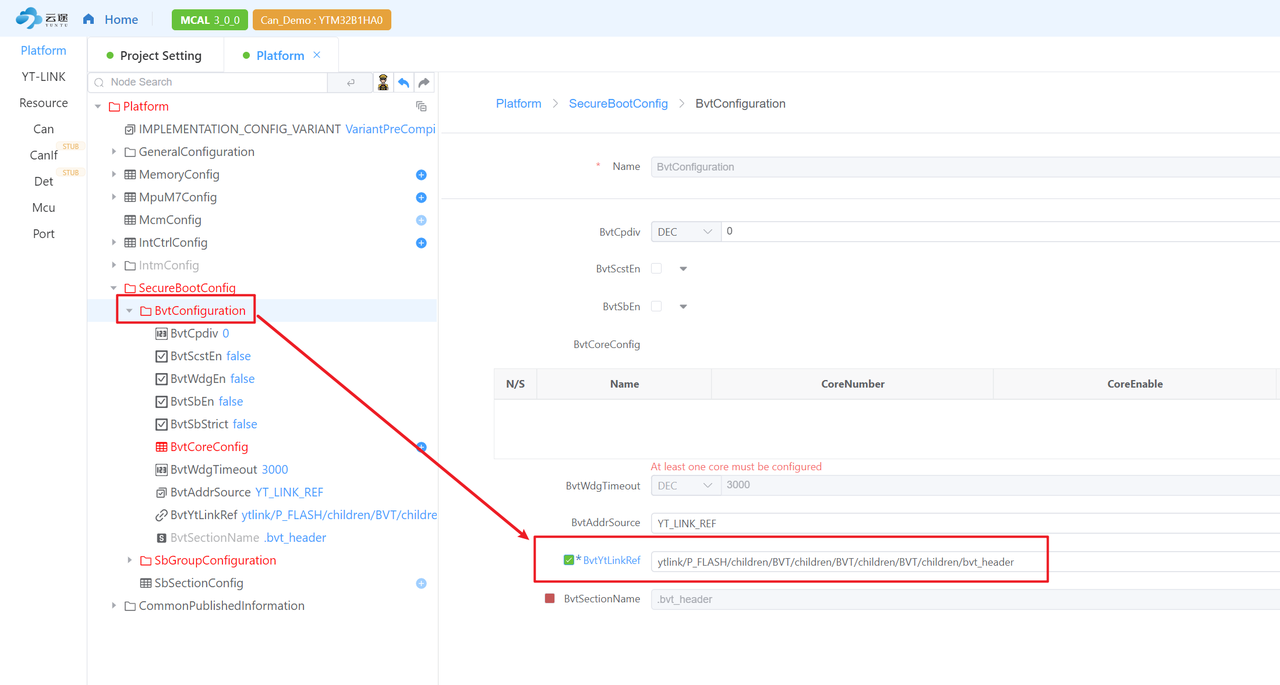This screenshot has width=1280, height=685.
Task: Add a core with BvtCoreConfig plus icon
Action: click(421, 447)
